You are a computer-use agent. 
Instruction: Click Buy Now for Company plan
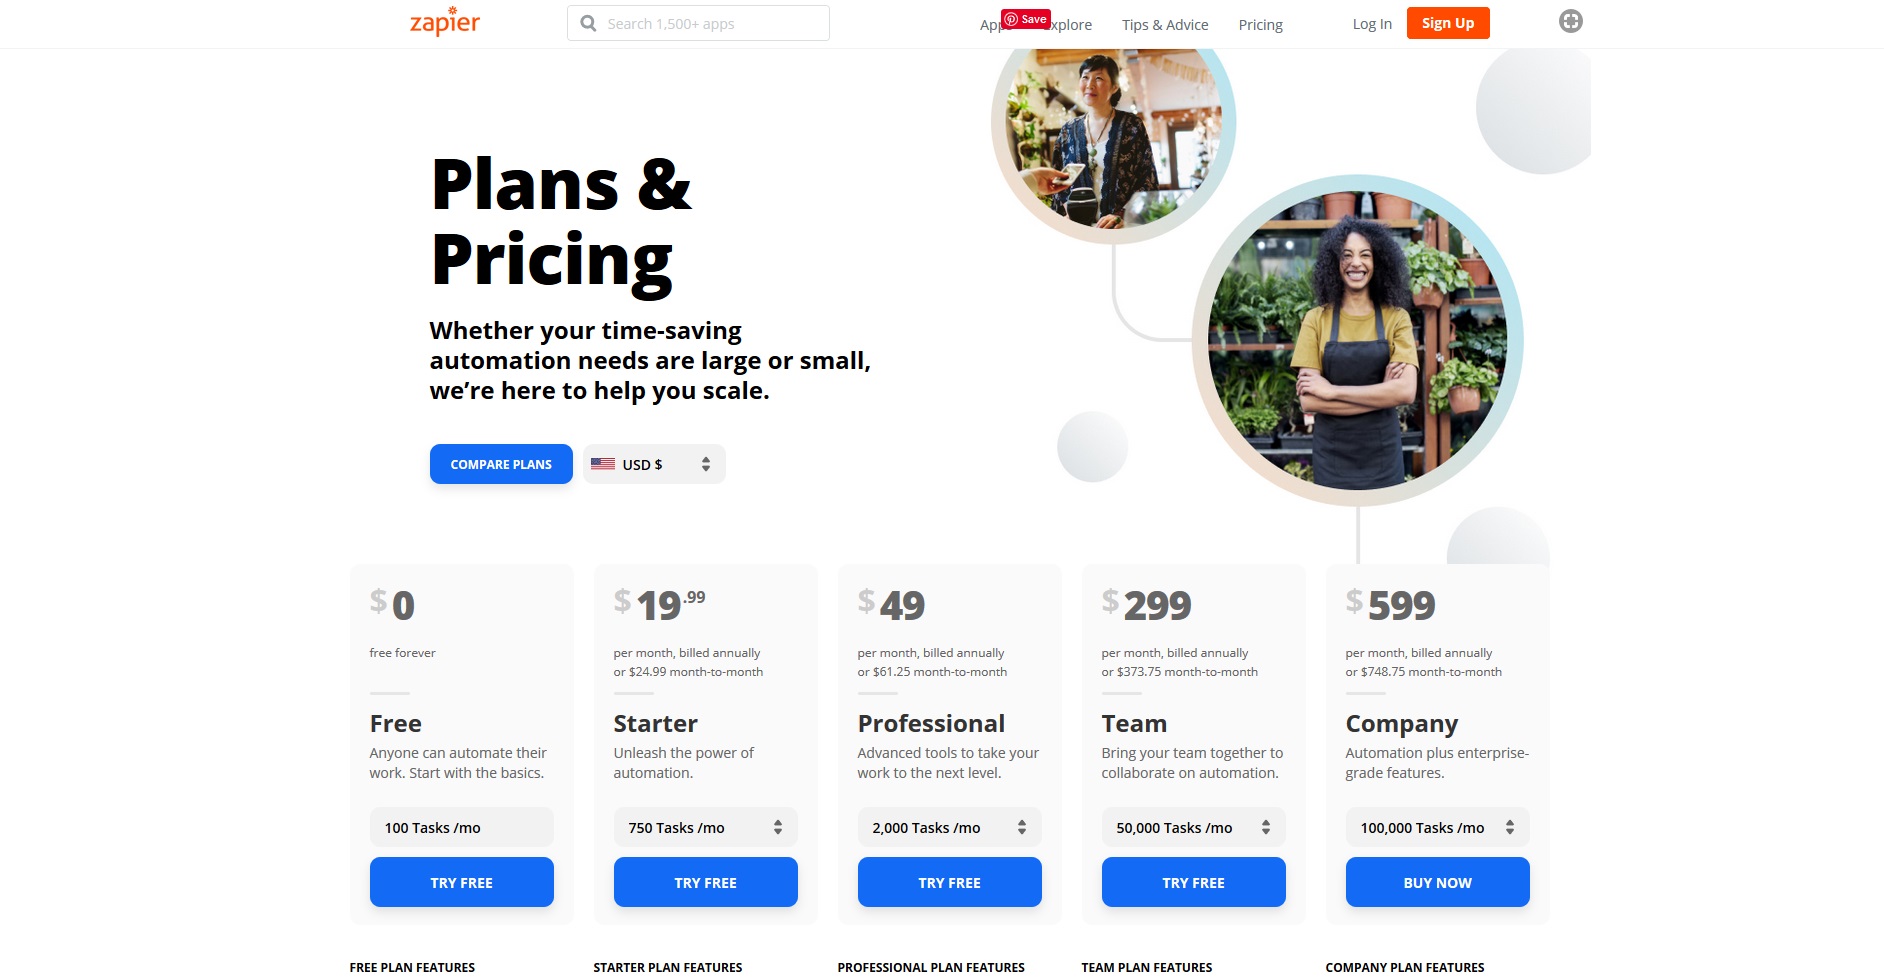1437,882
